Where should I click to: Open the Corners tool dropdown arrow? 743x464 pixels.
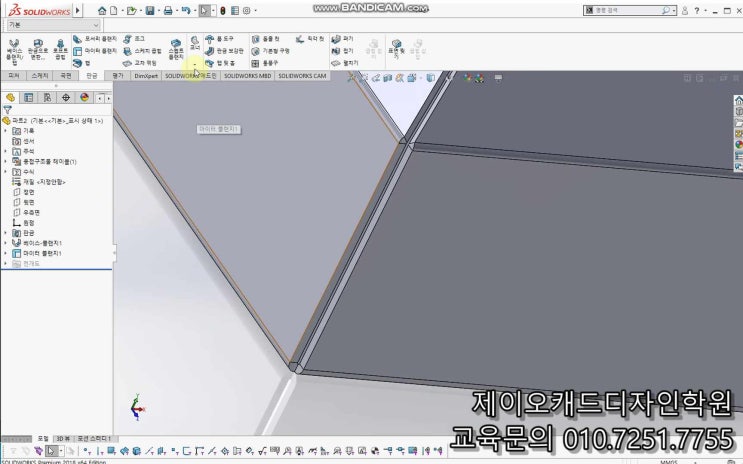click(195, 64)
